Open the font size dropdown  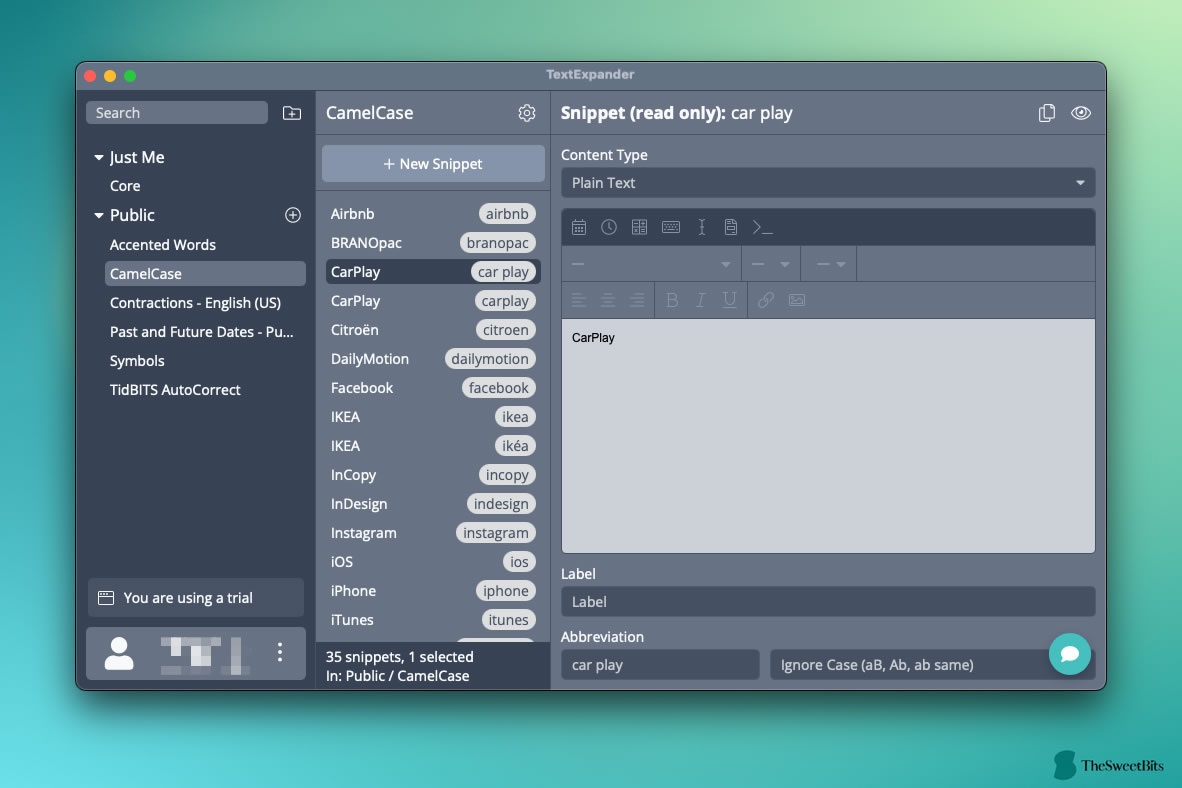click(x=770, y=264)
